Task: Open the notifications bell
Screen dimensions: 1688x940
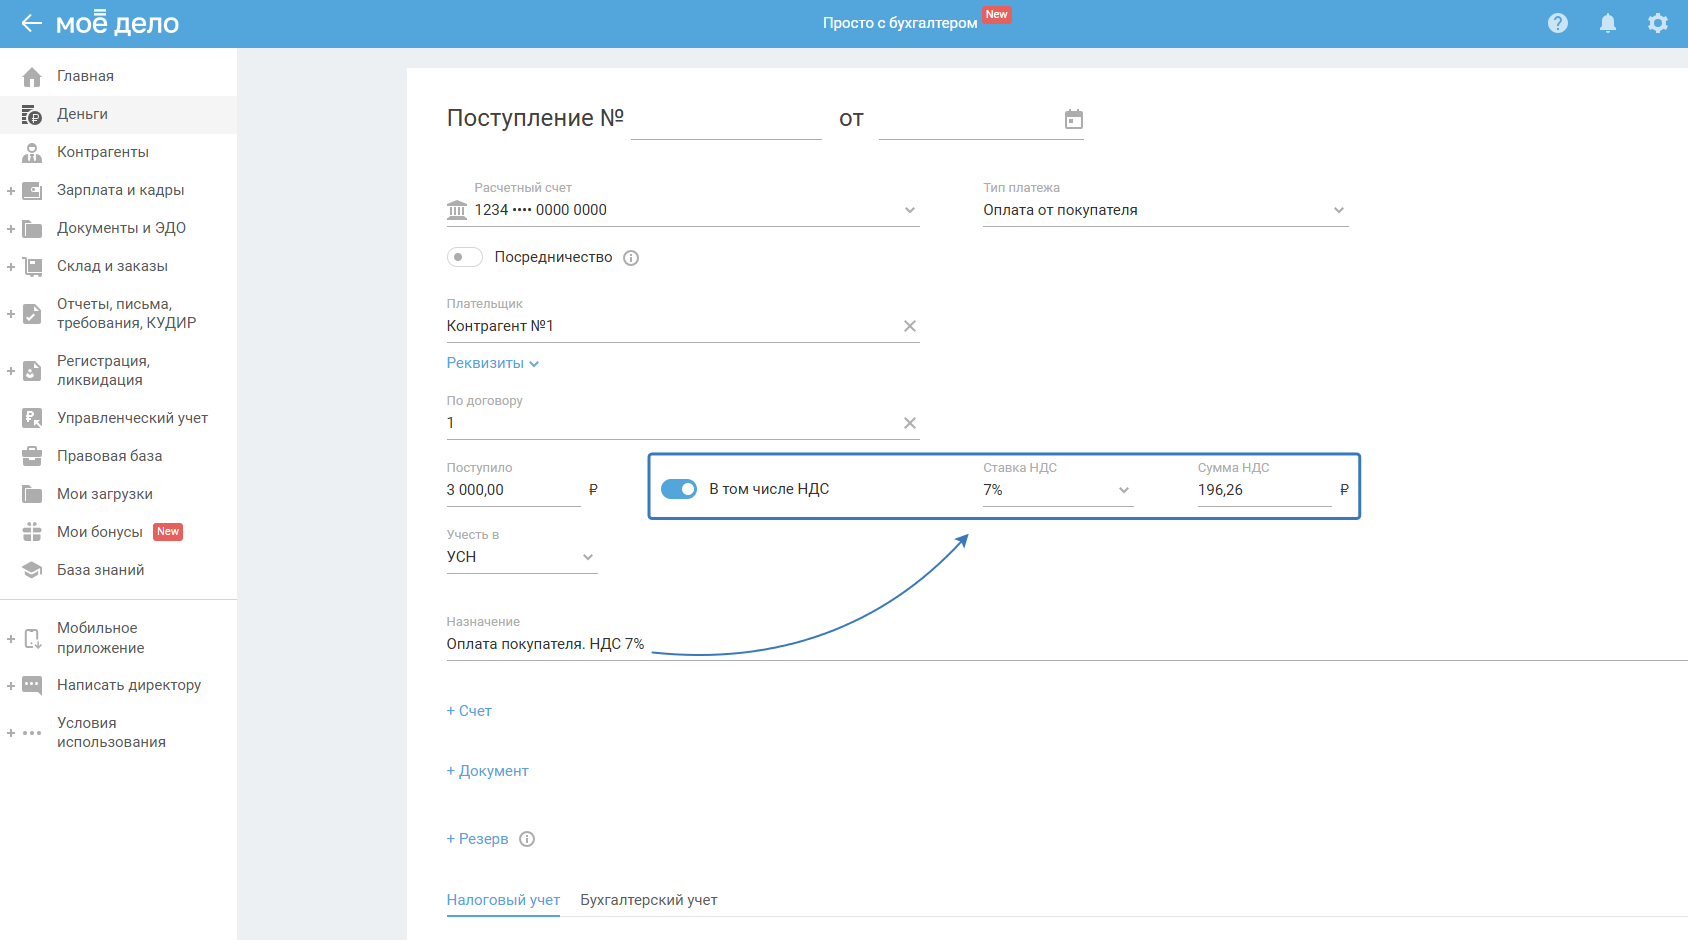Action: tap(1607, 23)
